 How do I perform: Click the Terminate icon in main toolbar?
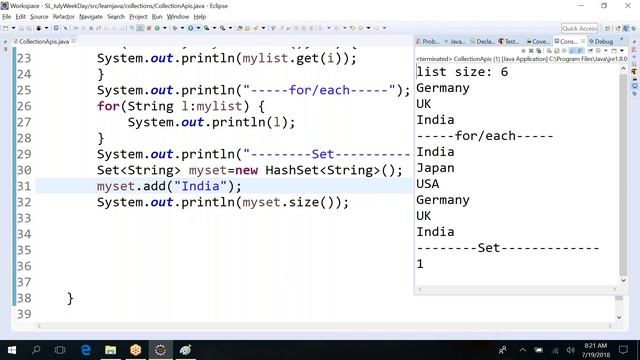coord(91,28)
